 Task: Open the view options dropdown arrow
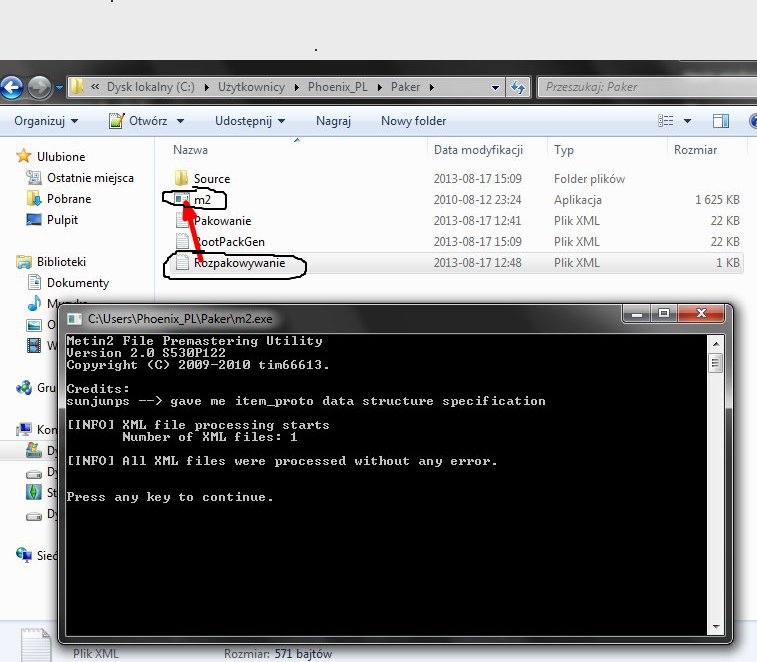(687, 121)
